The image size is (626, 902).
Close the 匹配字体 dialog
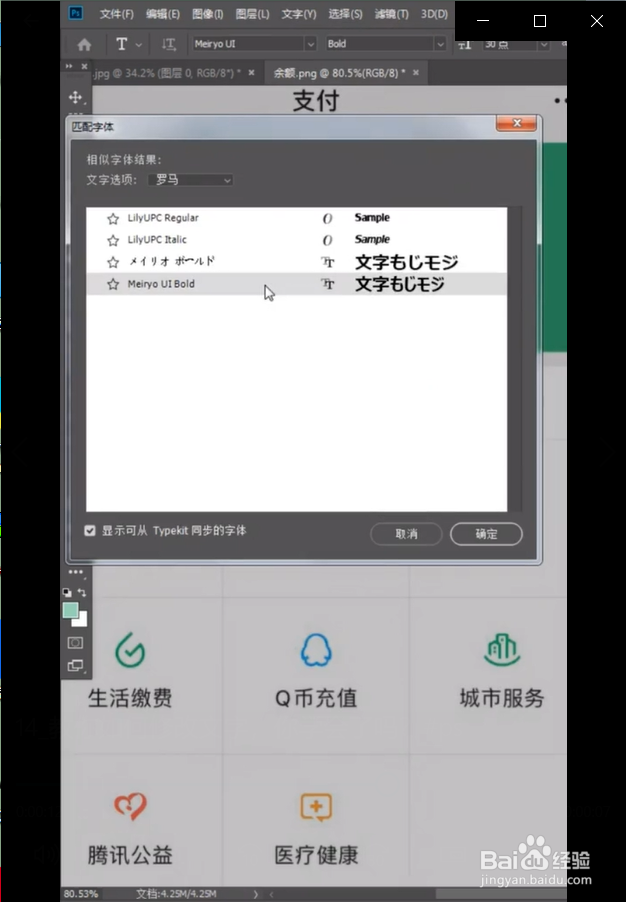(516, 123)
